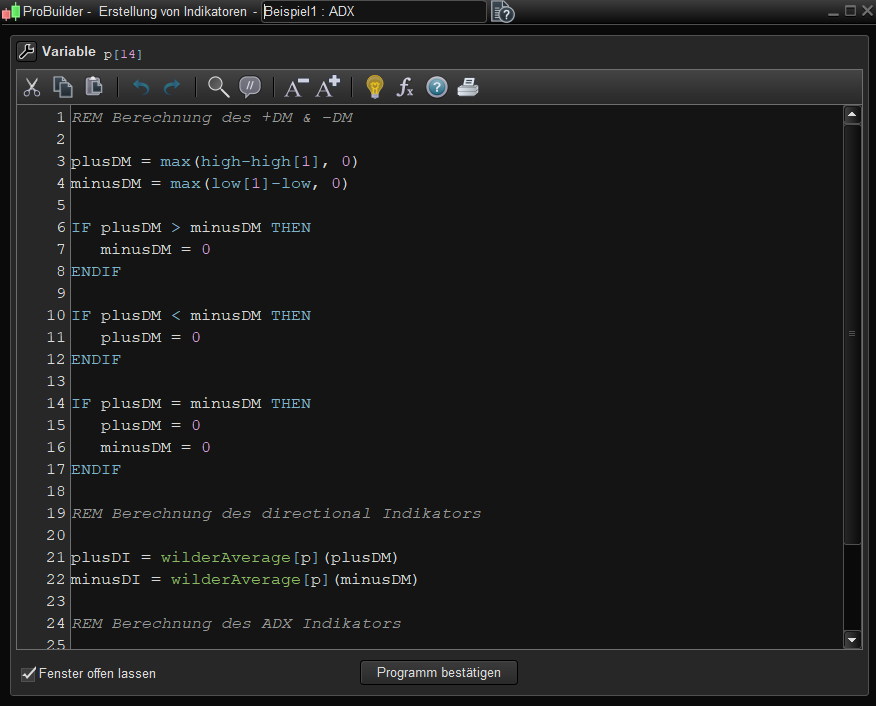The image size is (876, 706).
Task: Toggle 'Fenster offen lassen' checkbox
Action: tap(28, 674)
